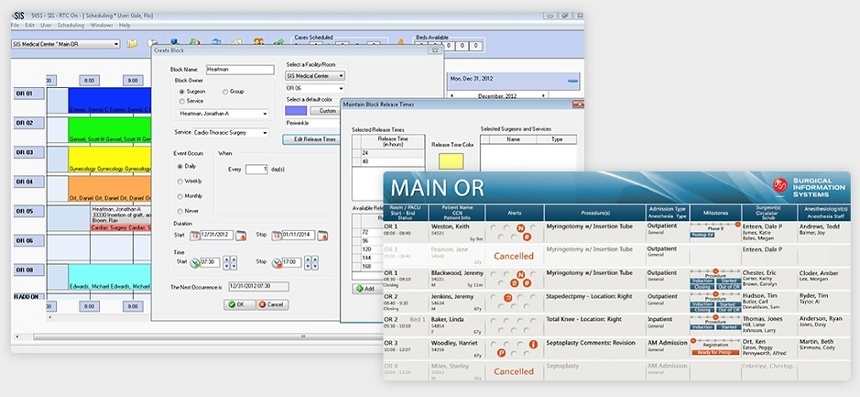The width and height of the screenshot is (860, 397).
Task: Click the Ready for Preop milestone tag
Action: [715, 353]
